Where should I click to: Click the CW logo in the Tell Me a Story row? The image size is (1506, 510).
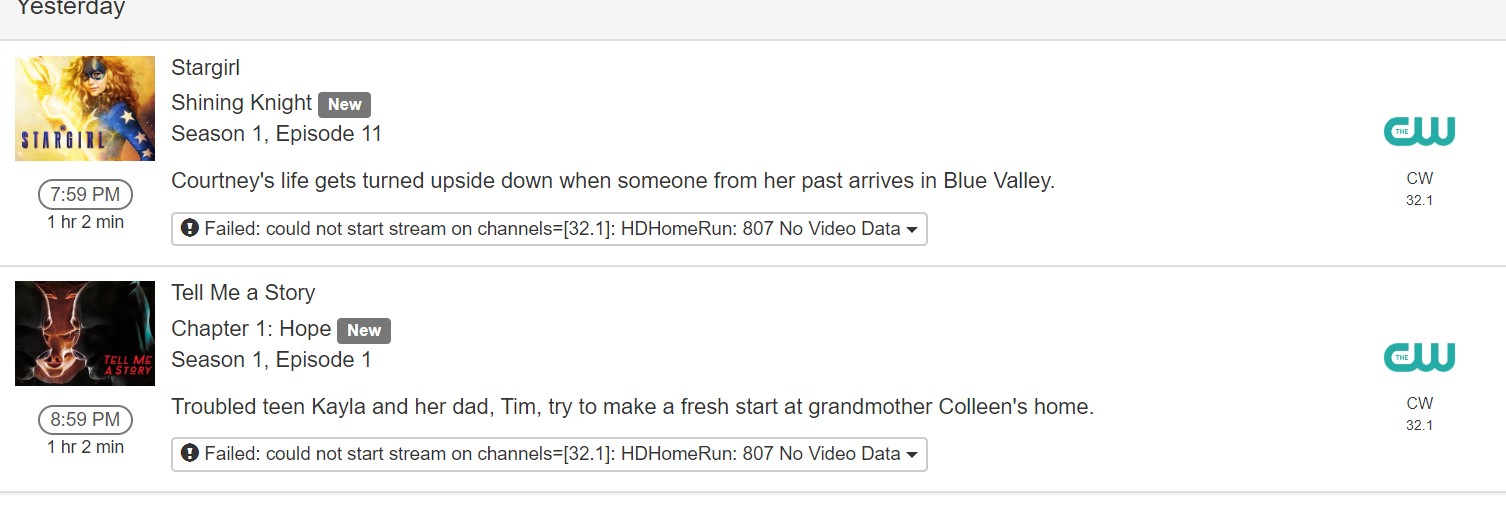[x=1419, y=357]
